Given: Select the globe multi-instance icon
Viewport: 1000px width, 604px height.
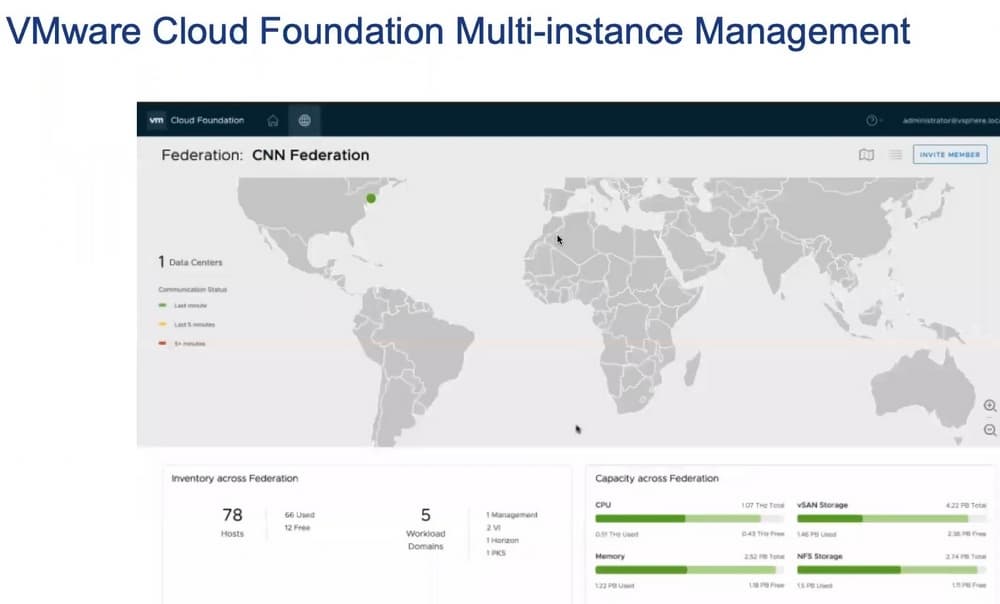Looking at the screenshot, I should (304, 121).
